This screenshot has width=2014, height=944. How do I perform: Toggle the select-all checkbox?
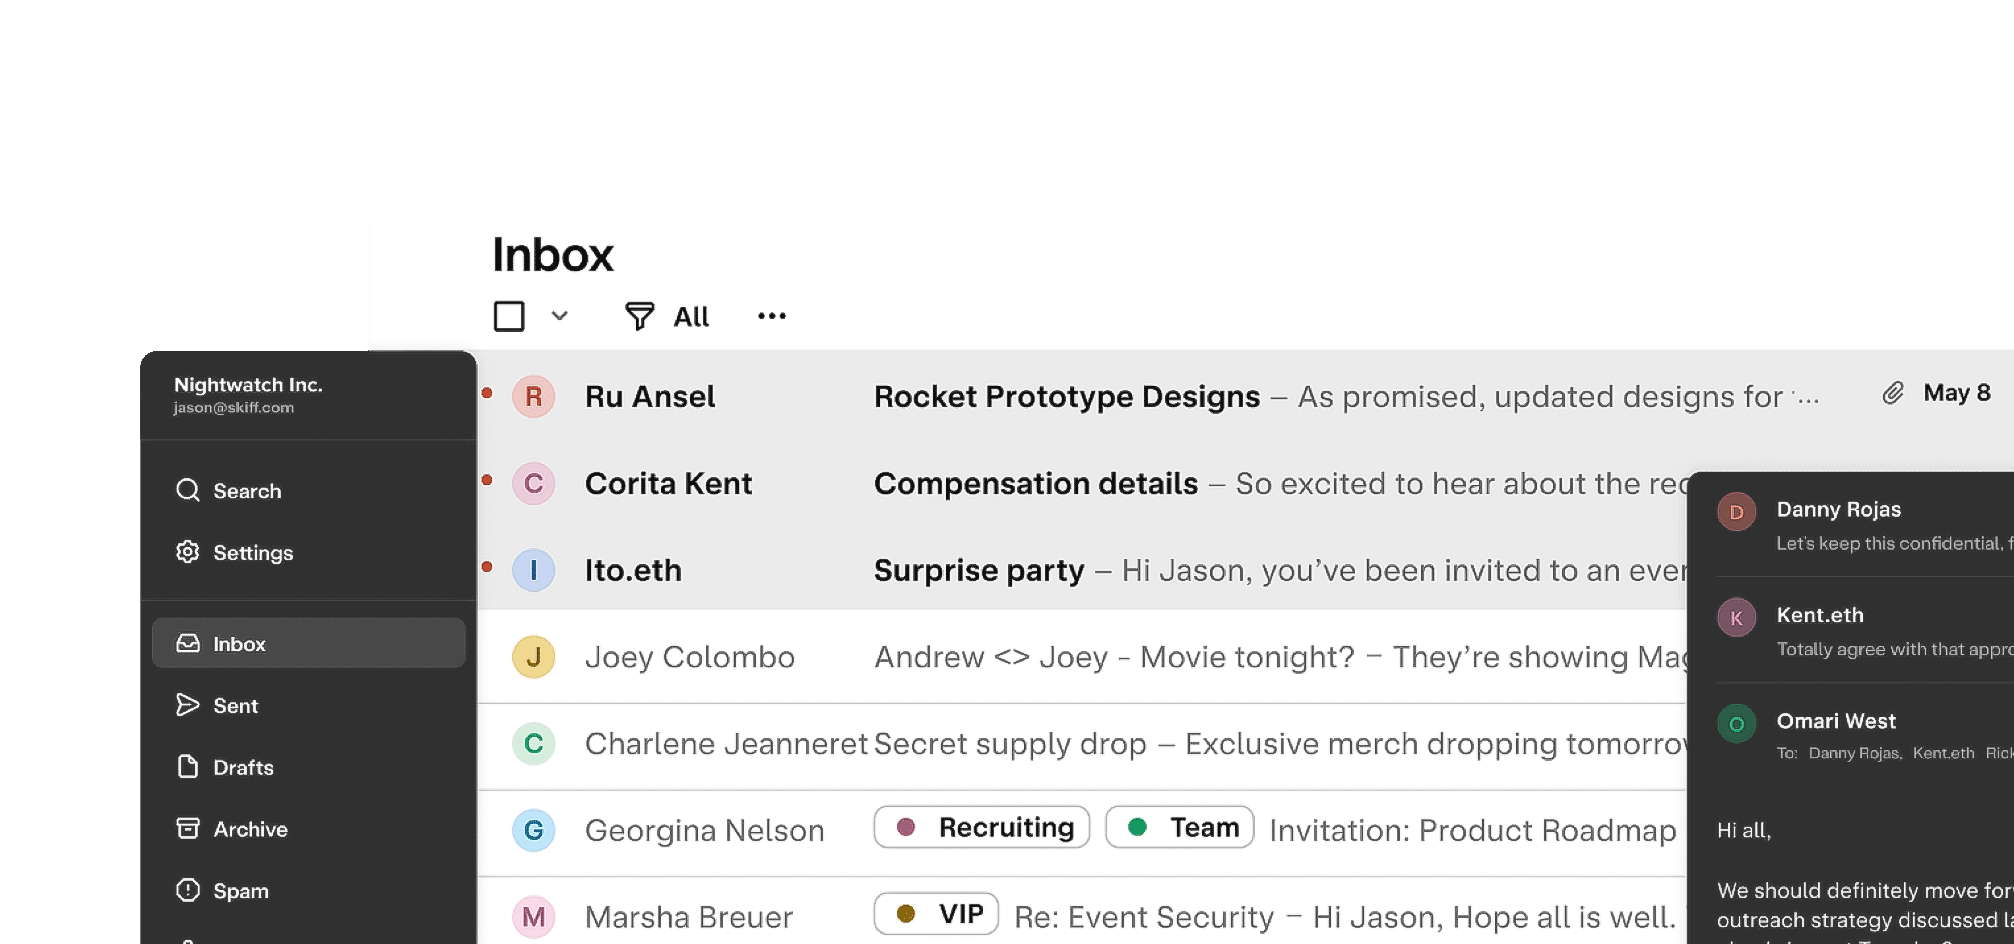[509, 316]
